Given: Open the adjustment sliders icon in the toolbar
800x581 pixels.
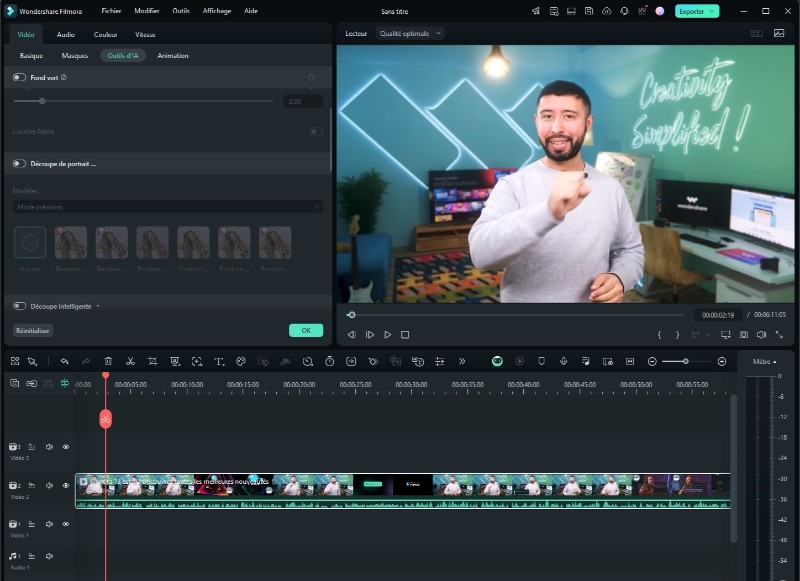Looking at the screenshot, I should (439, 362).
